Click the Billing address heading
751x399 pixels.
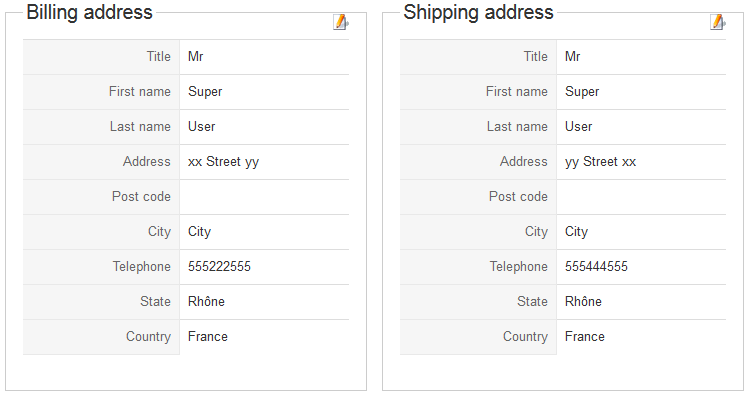coord(90,12)
